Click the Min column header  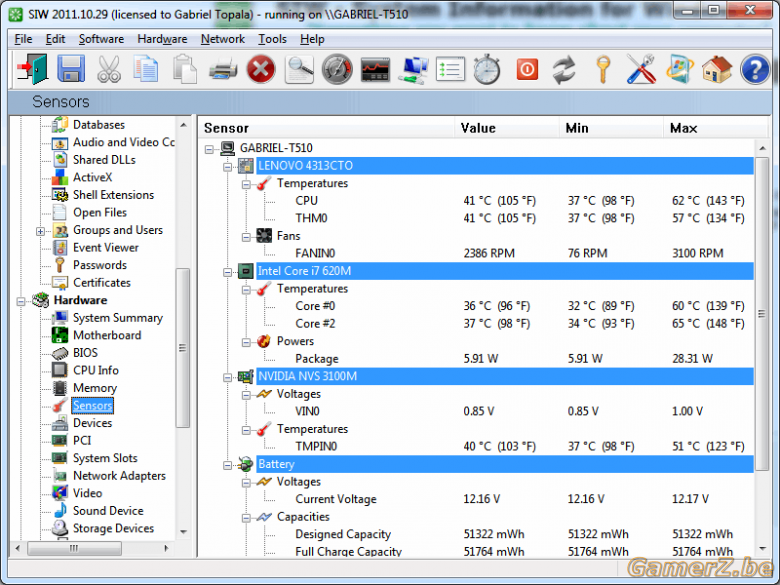pyautogui.click(x=611, y=128)
